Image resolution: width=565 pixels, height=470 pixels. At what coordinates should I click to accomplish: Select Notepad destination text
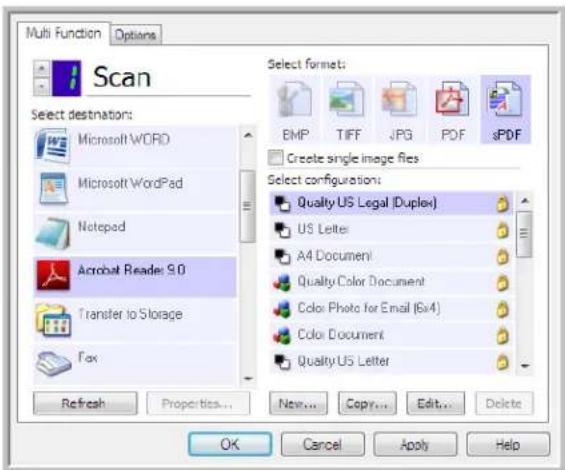[102, 227]
